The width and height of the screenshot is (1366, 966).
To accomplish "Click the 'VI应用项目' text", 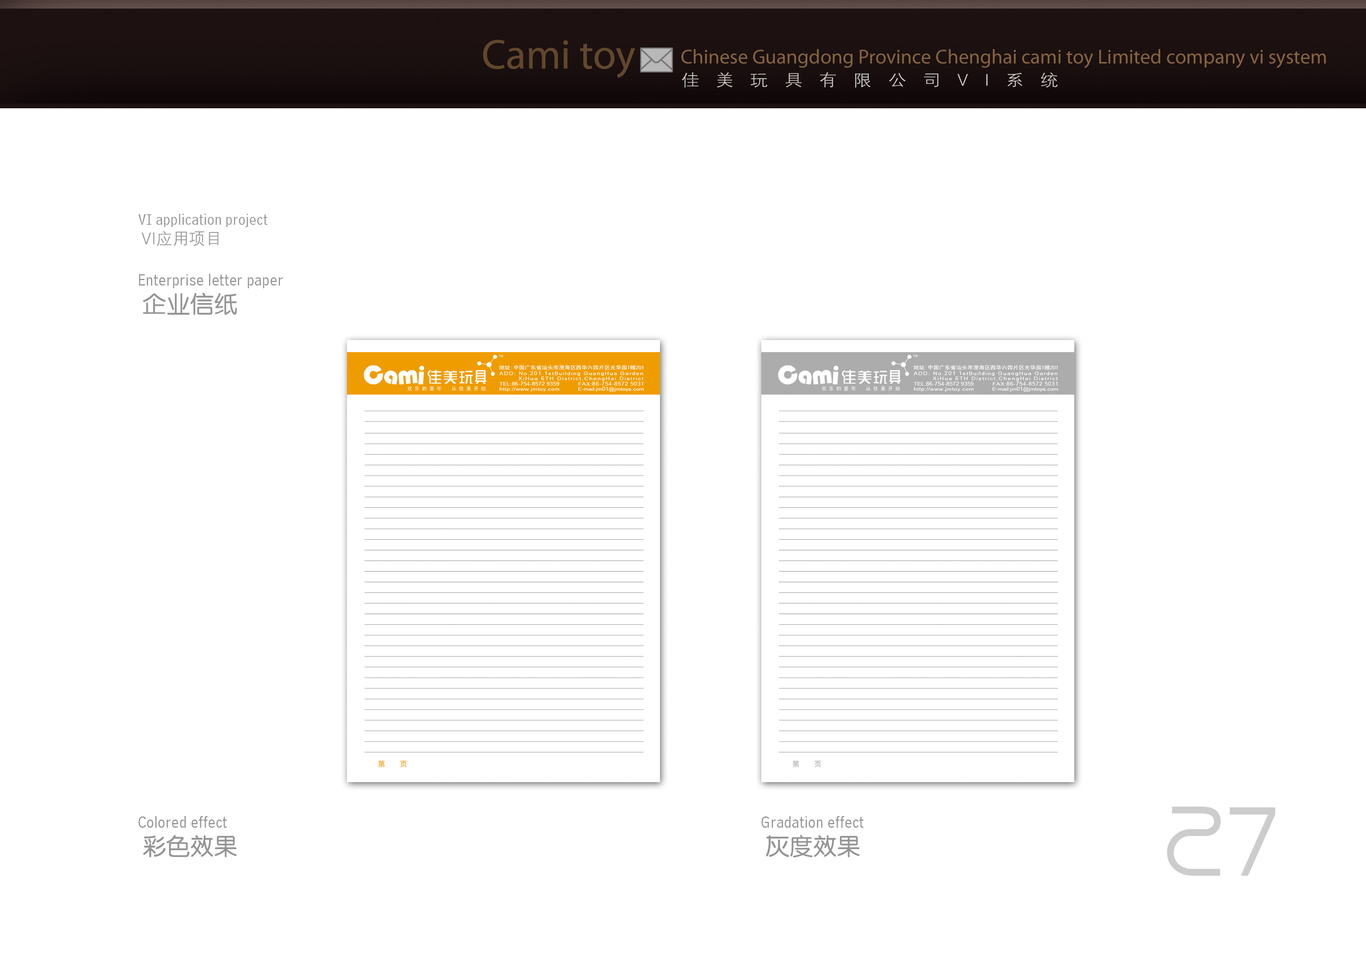I will (181, 239).
